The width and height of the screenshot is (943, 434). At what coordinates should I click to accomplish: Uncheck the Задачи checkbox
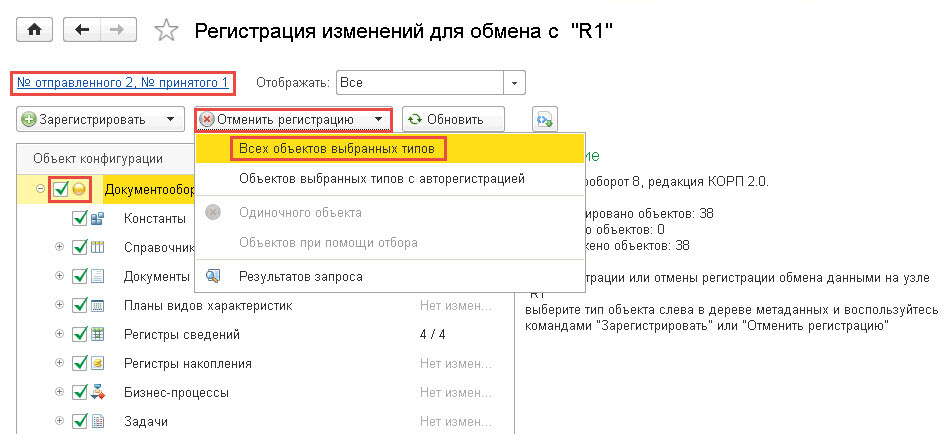pos(80,421)
